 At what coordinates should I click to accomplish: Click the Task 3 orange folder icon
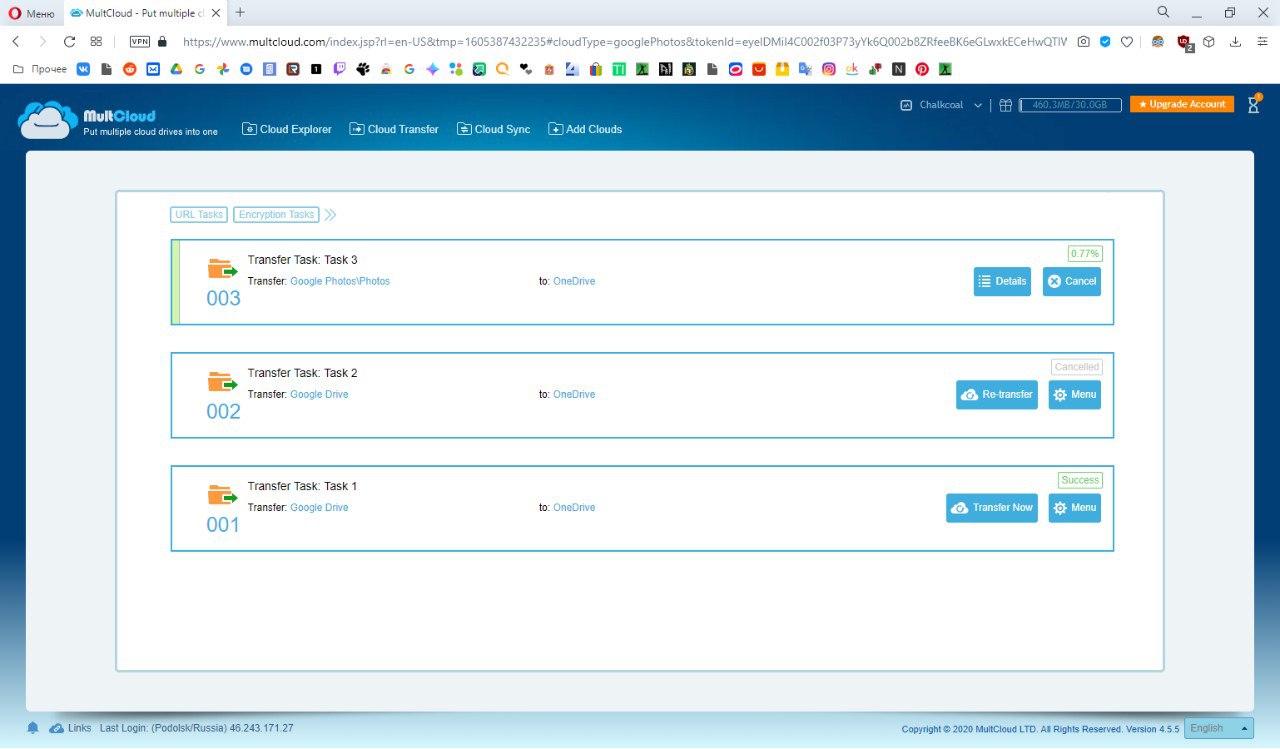coord(222,269)
